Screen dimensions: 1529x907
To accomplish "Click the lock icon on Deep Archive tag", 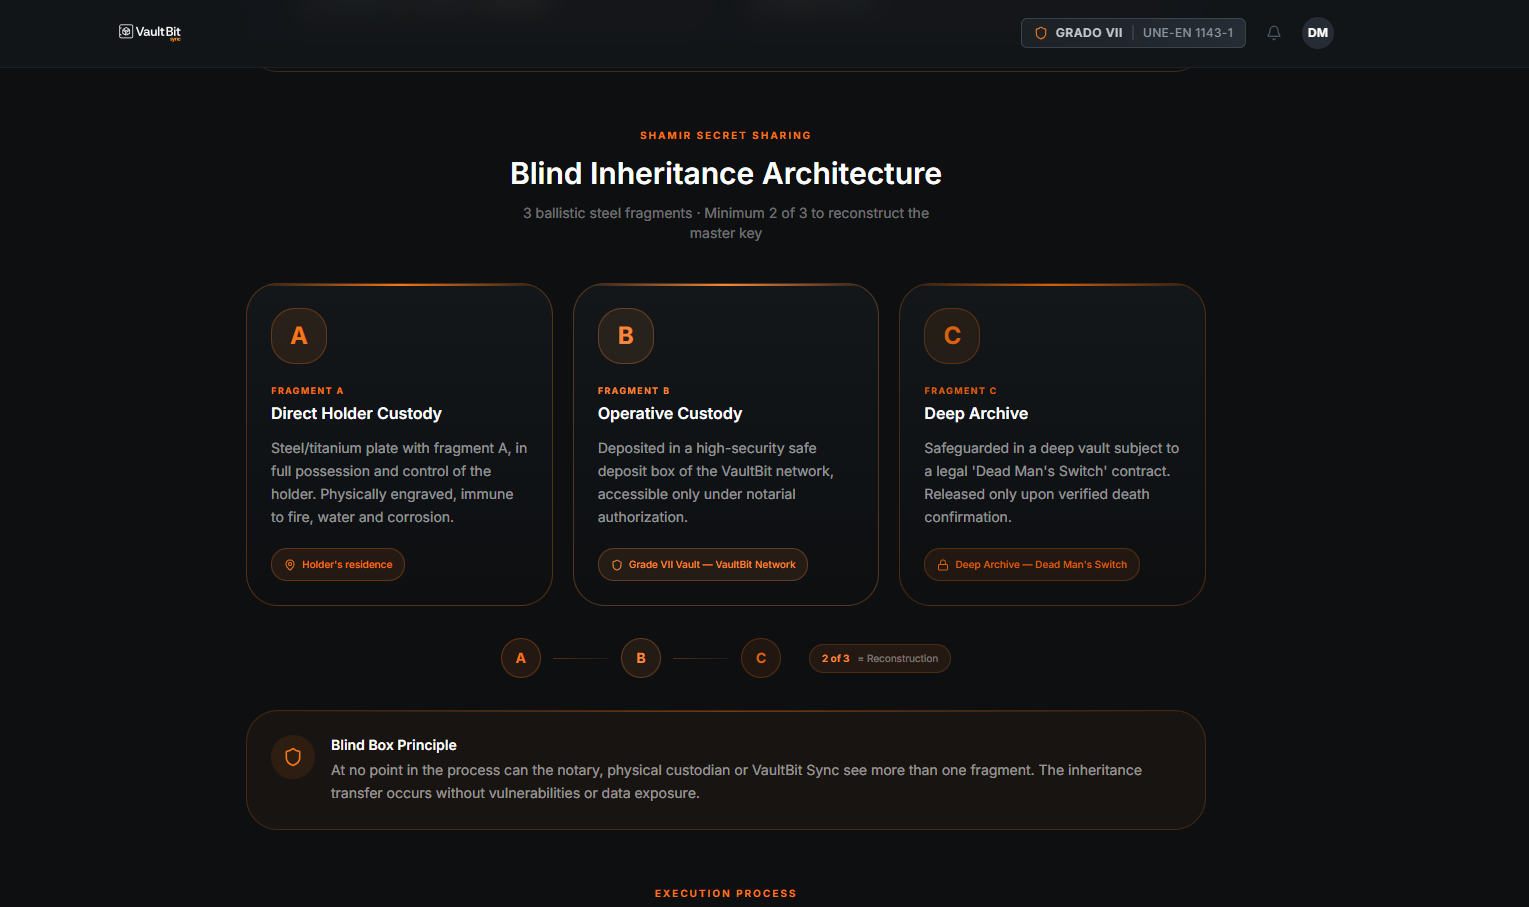I will pos(941,564).
